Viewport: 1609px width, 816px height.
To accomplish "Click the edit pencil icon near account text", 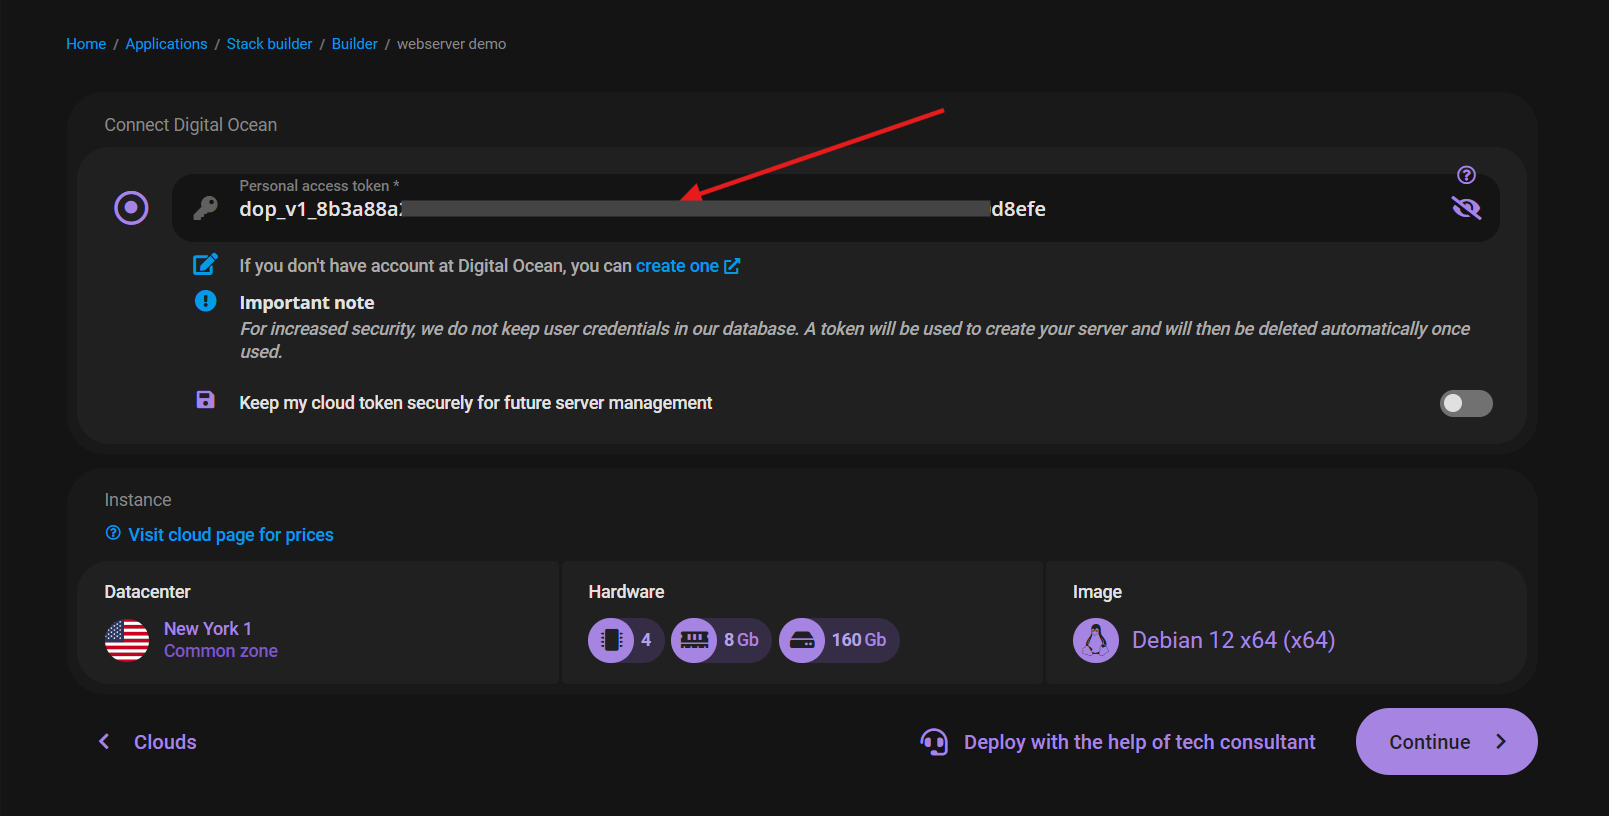I will coord(205,265).
